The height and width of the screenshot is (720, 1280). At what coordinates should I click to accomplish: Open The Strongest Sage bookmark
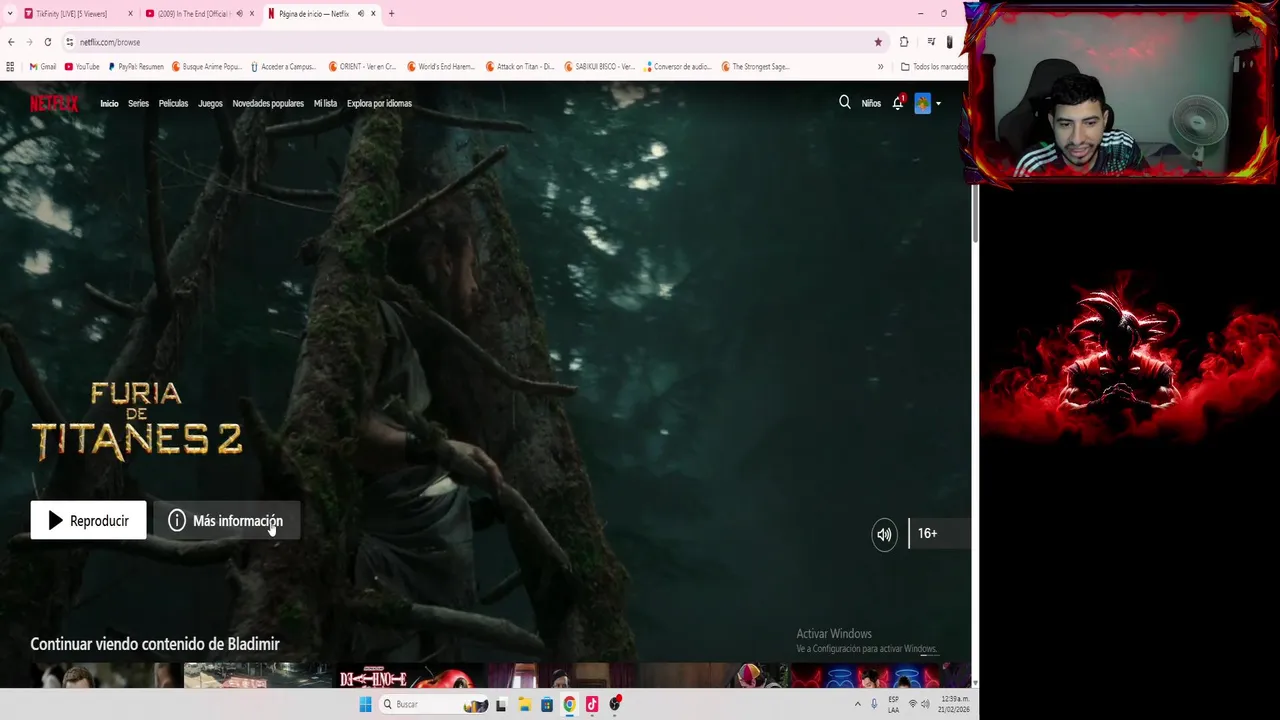755,67
